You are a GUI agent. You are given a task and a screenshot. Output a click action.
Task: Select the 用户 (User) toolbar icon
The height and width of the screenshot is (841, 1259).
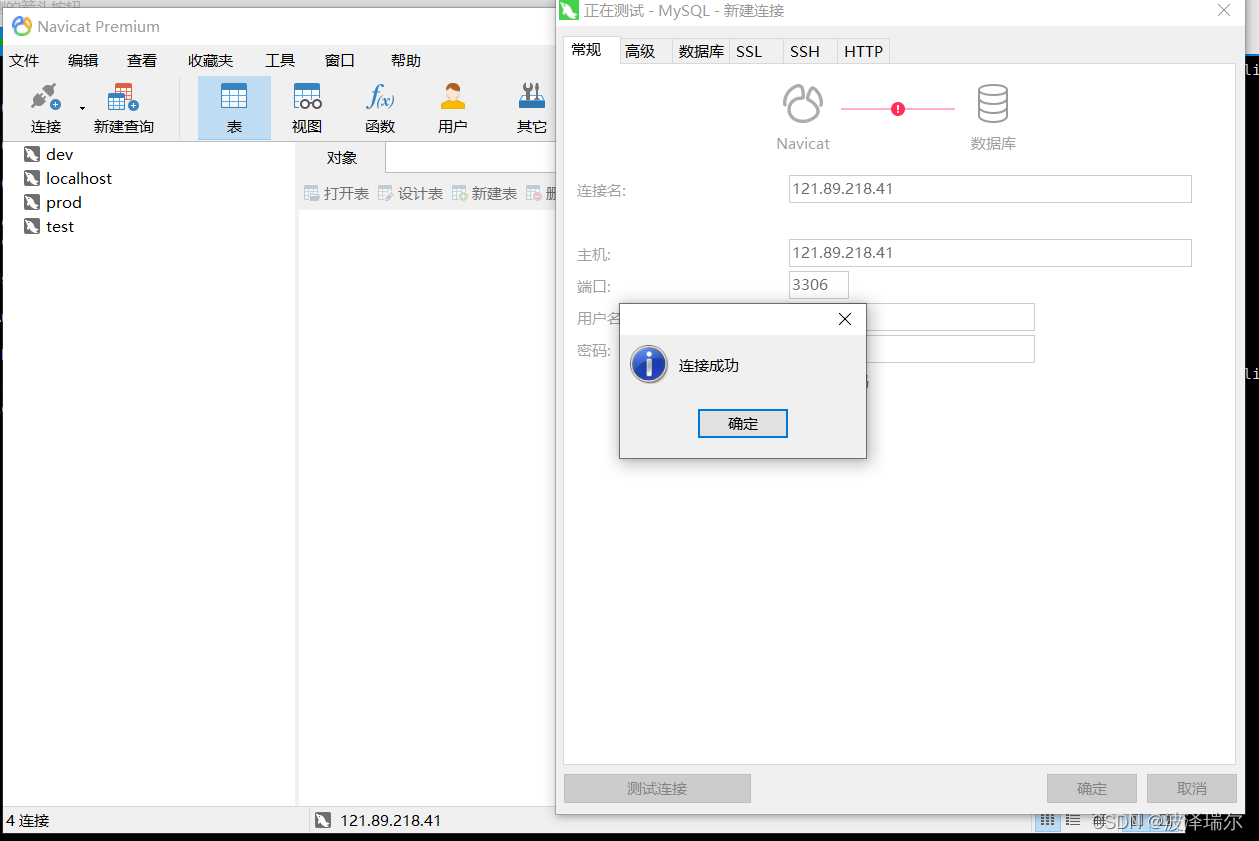coord(453,108)
